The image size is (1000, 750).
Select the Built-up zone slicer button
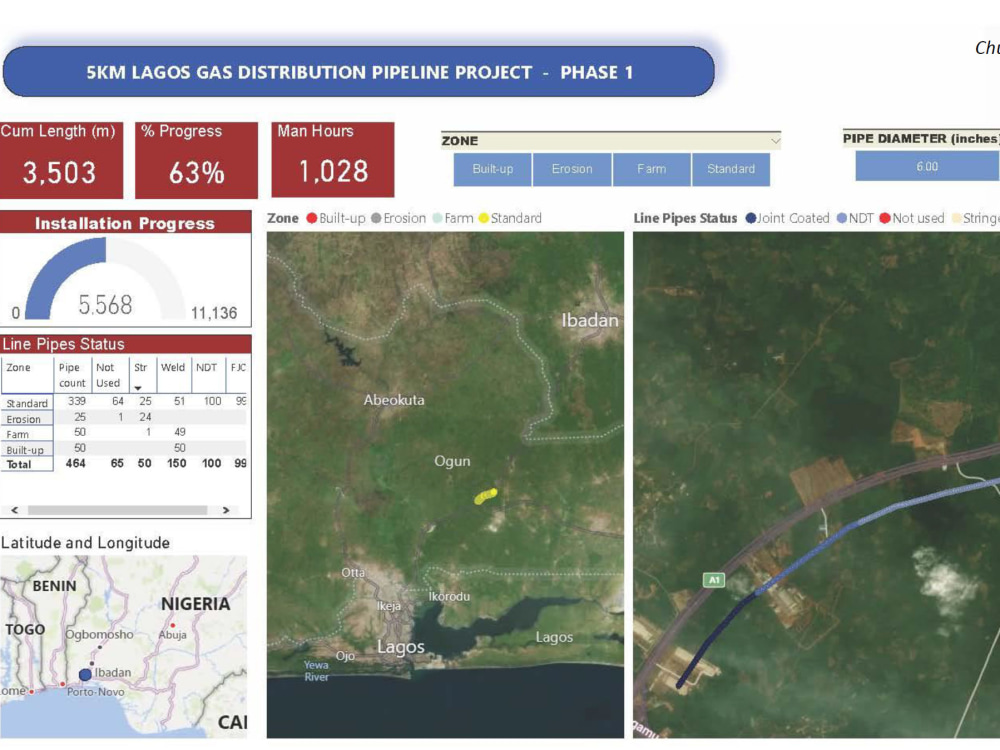pyautogui.click(x=492, y=169)
